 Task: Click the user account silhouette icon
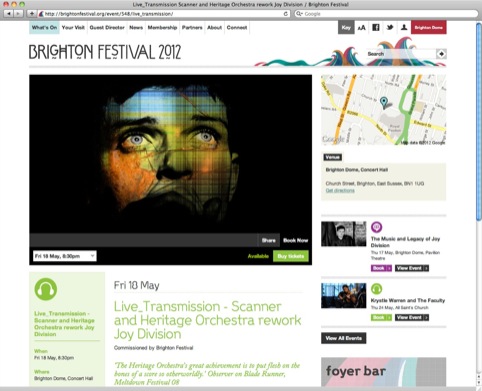coord(404,28)
